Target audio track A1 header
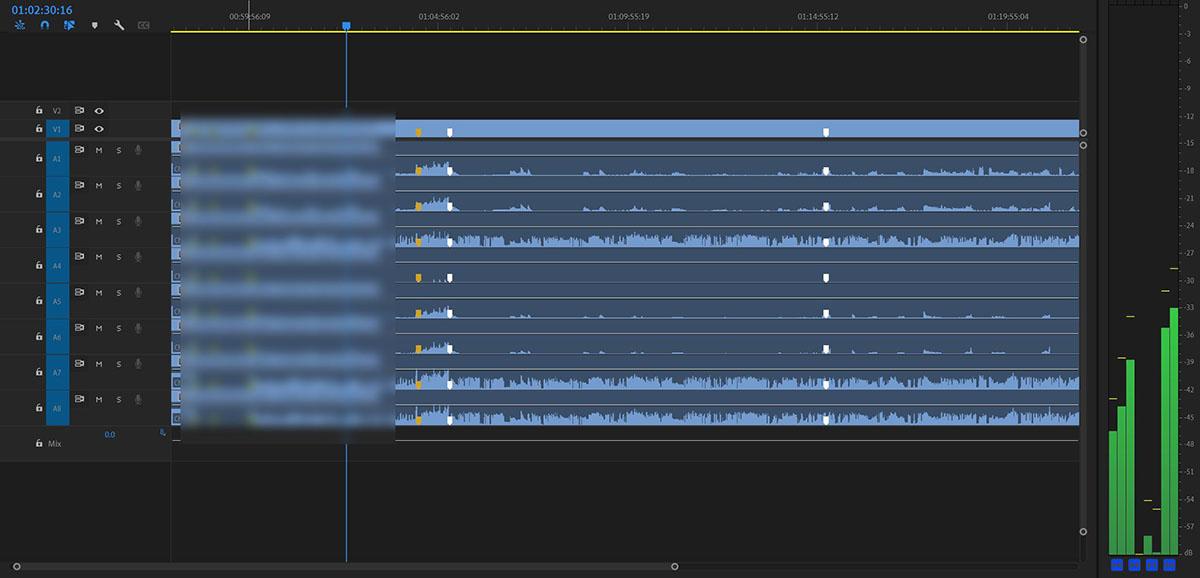Screen dimensions: 1200x578 (x=57, y=158)
